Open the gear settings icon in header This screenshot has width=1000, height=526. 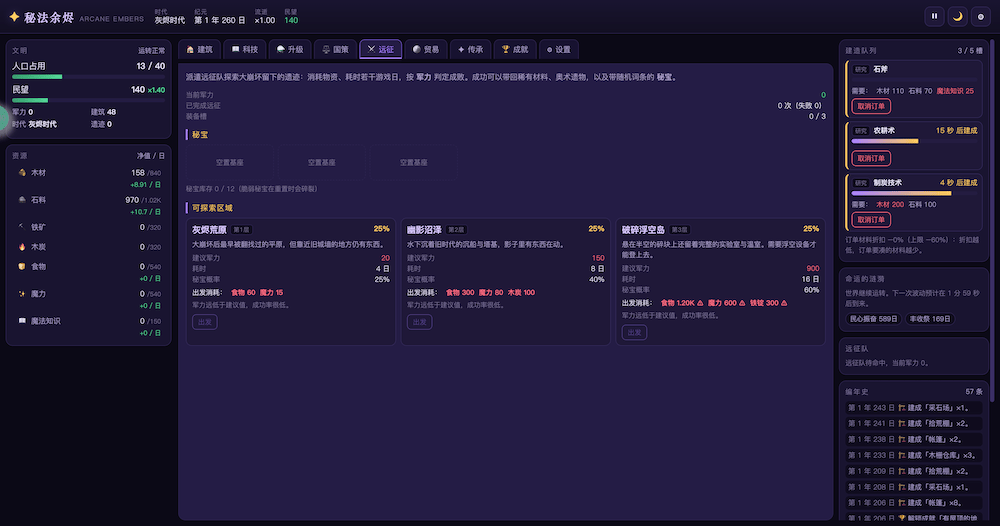click(981, 17)
